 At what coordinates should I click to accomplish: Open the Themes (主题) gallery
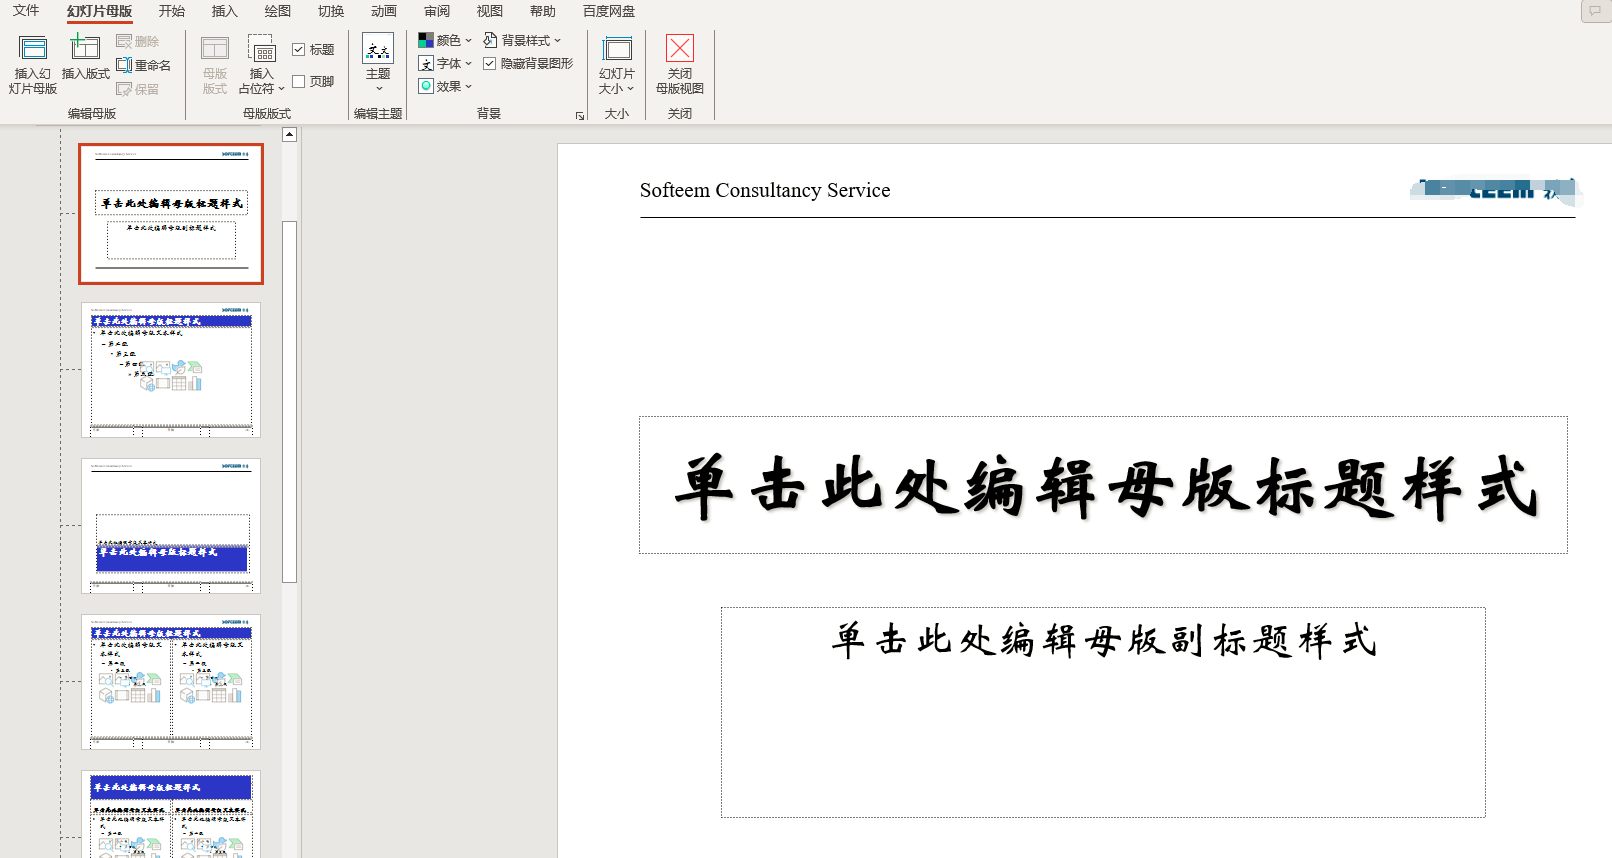[x=378, y=63]
